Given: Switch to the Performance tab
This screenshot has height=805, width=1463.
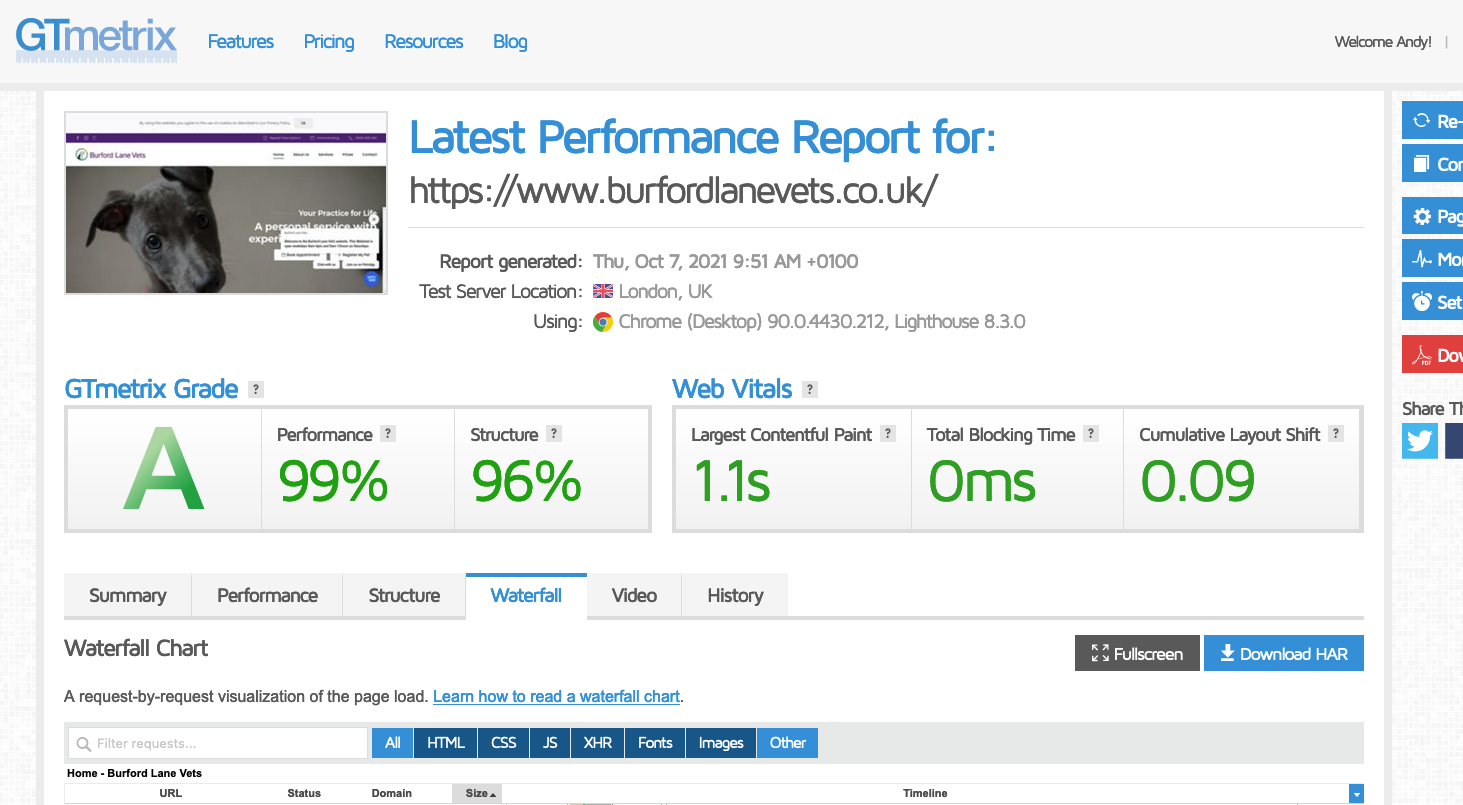Looking at the screenshot, I should click(267, 596).
